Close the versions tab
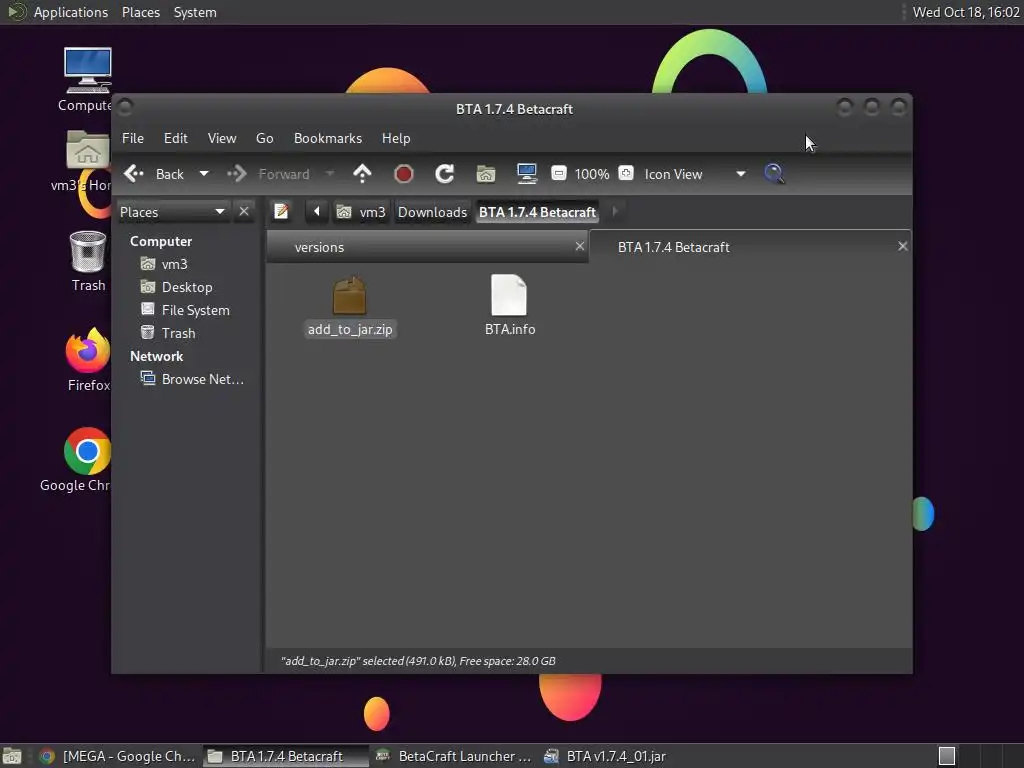1024x768 pixels. (x=579, y=246)
